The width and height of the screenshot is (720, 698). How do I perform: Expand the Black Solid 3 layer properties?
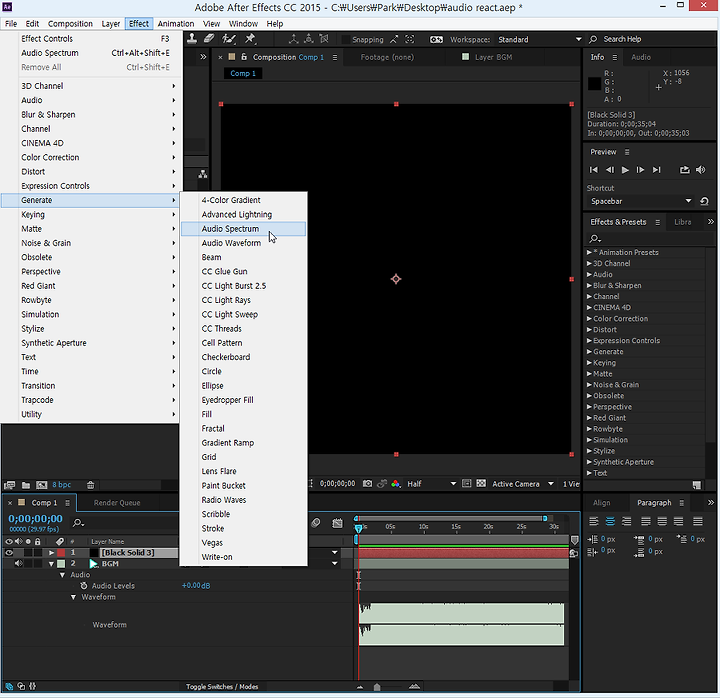tap(51, 552)
